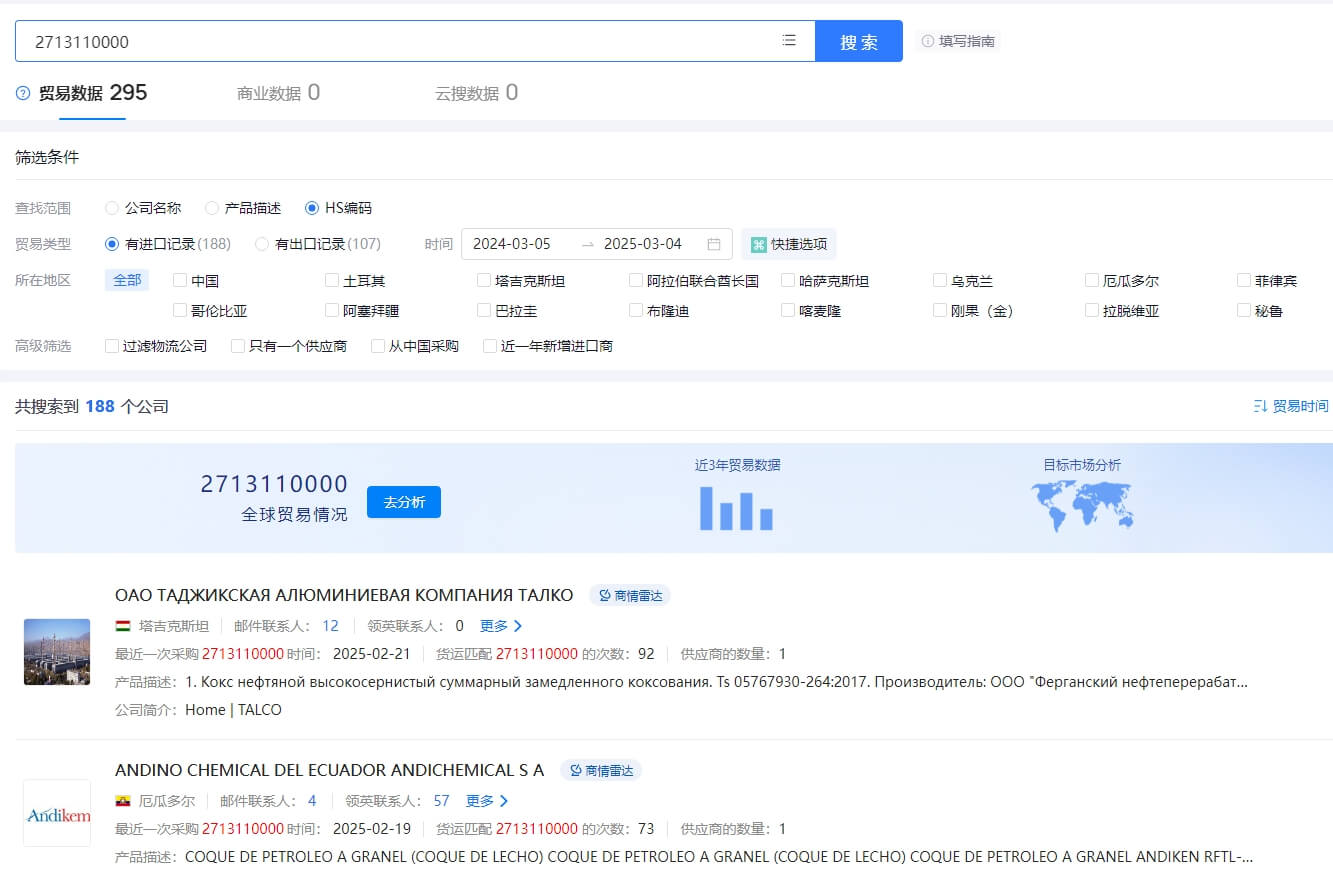
Task: Check the 阿拉伯联合酋长国 region checkbox
Action: [636, 281]
